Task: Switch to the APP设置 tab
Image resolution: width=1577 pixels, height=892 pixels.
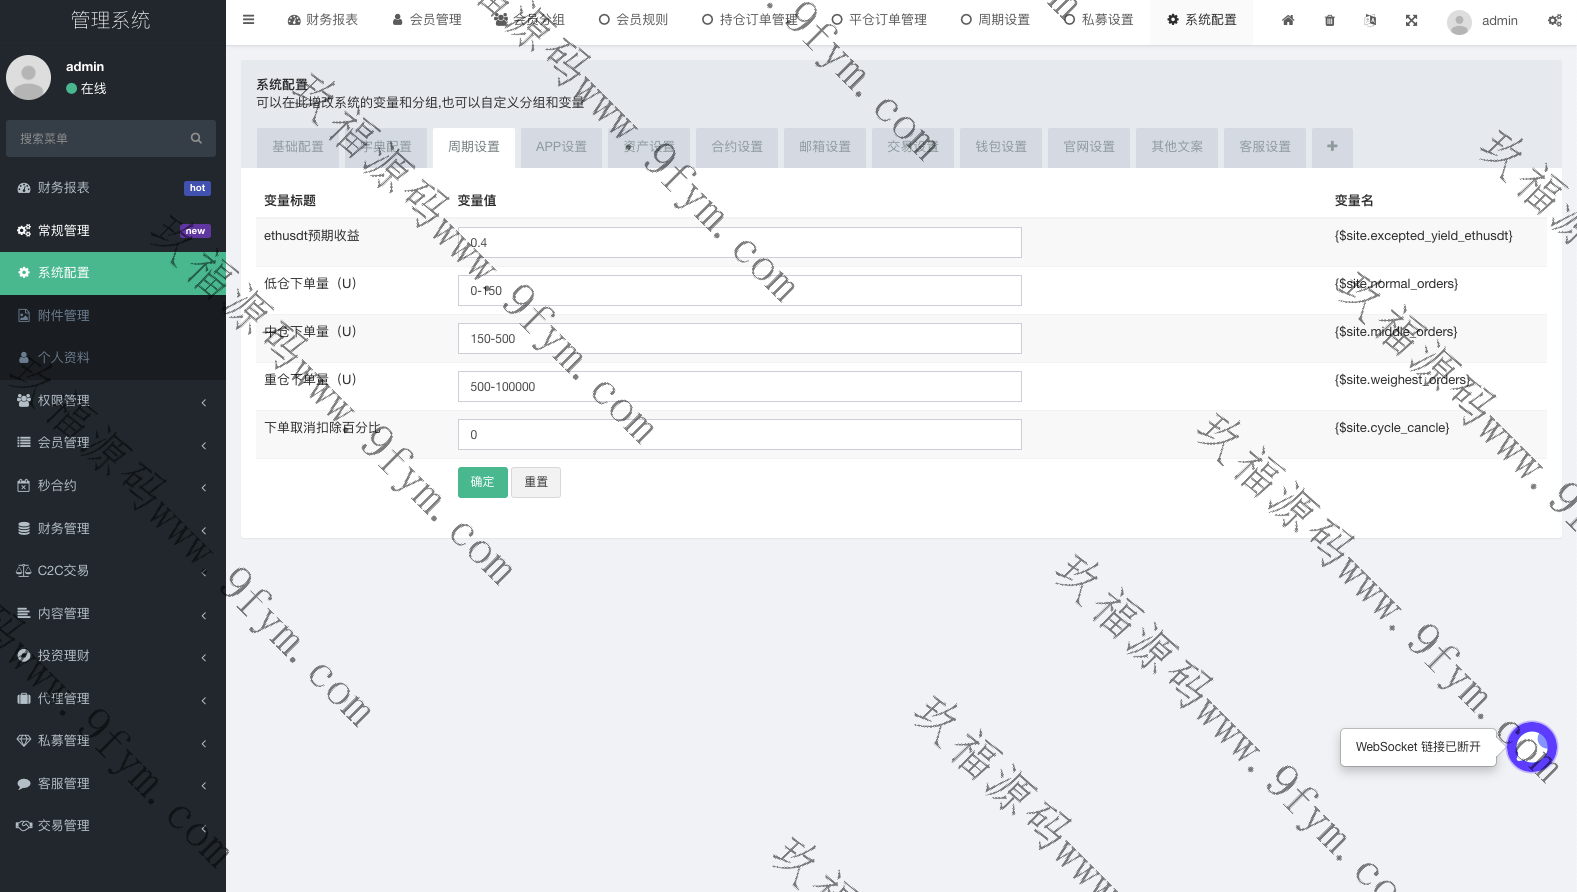Action: pos(561,147)
